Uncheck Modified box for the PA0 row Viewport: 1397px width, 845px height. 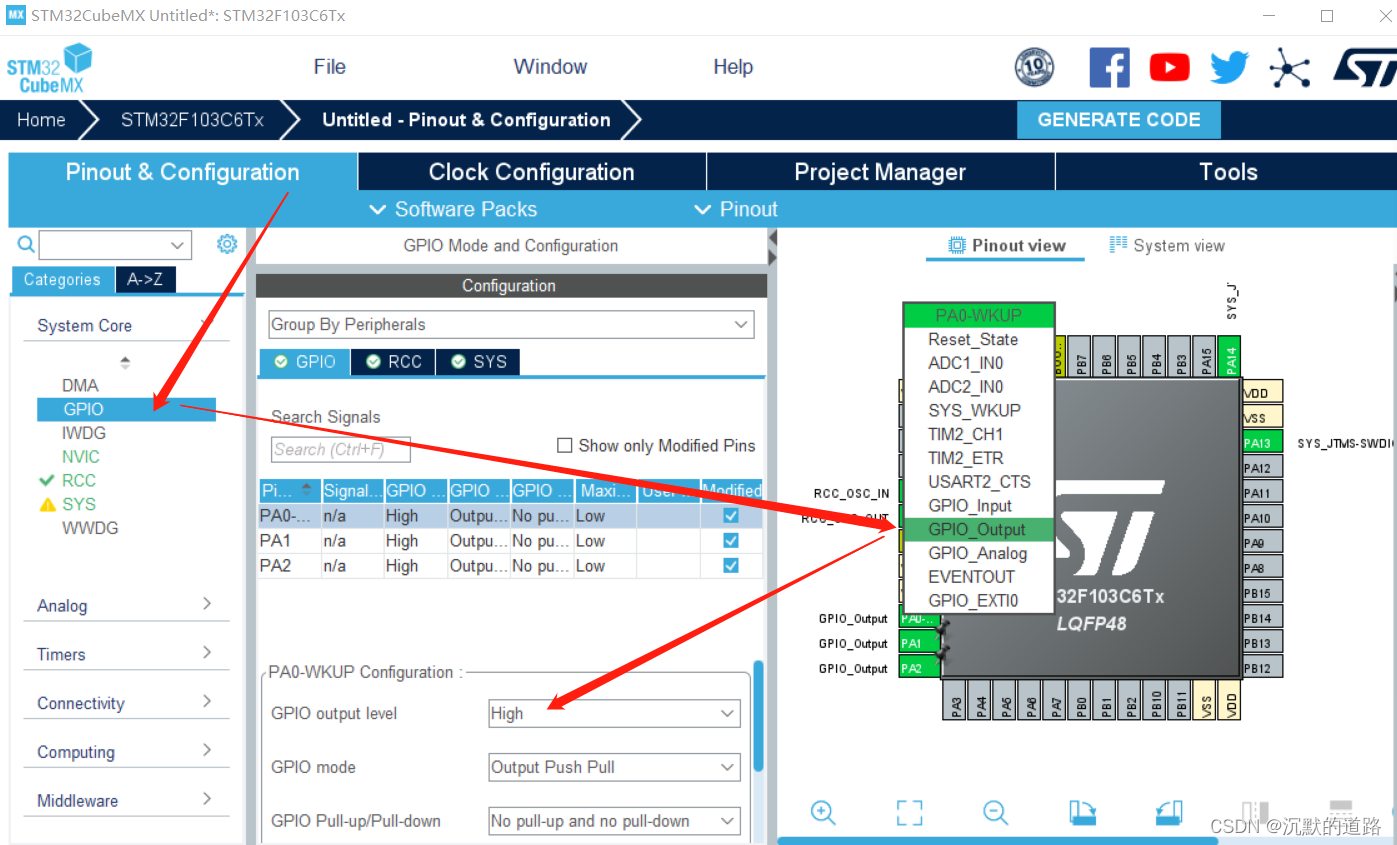(731, 515)
